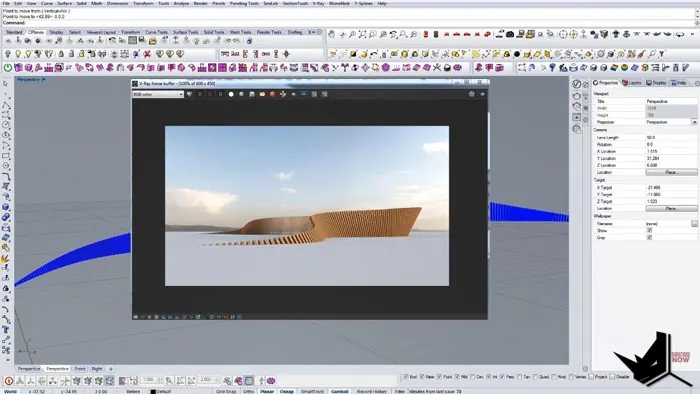Click the floppy save icon in CPlanes toolbar

pos(142,41)
